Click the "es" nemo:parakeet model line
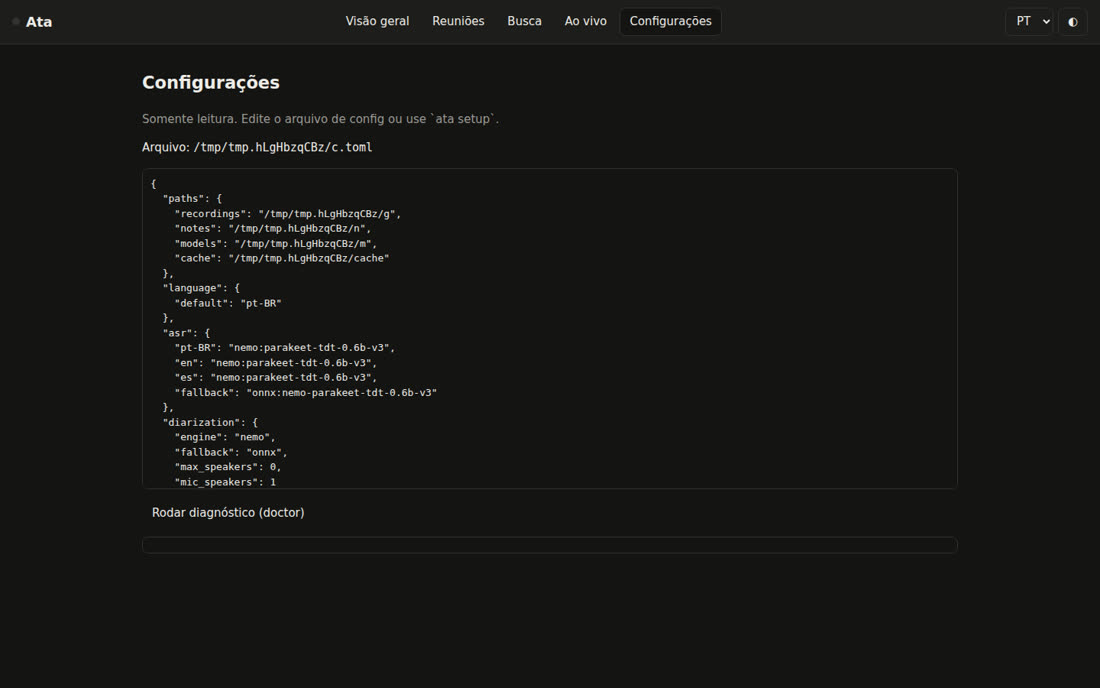 click(276, 377)
